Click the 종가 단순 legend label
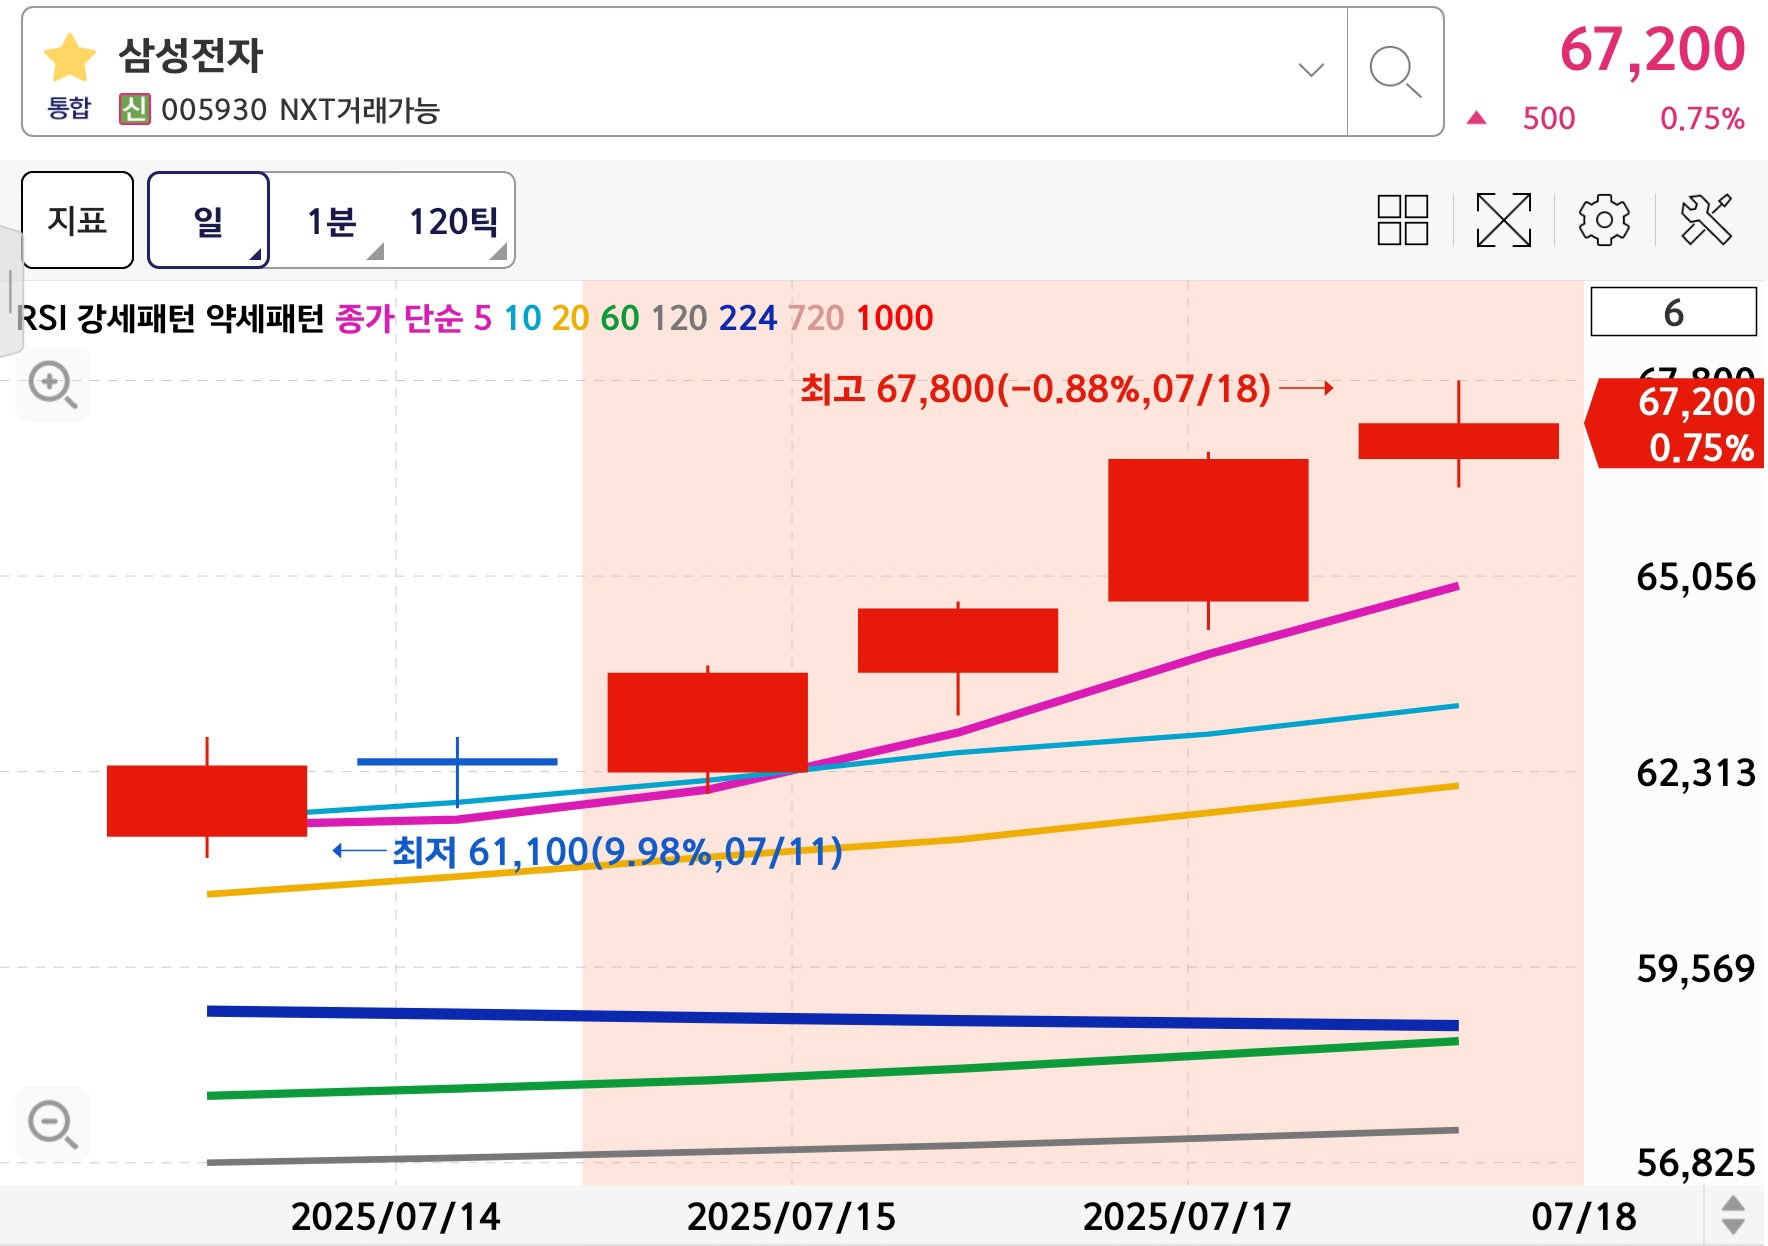The image size is (1768, 1246). coord(399,318)
